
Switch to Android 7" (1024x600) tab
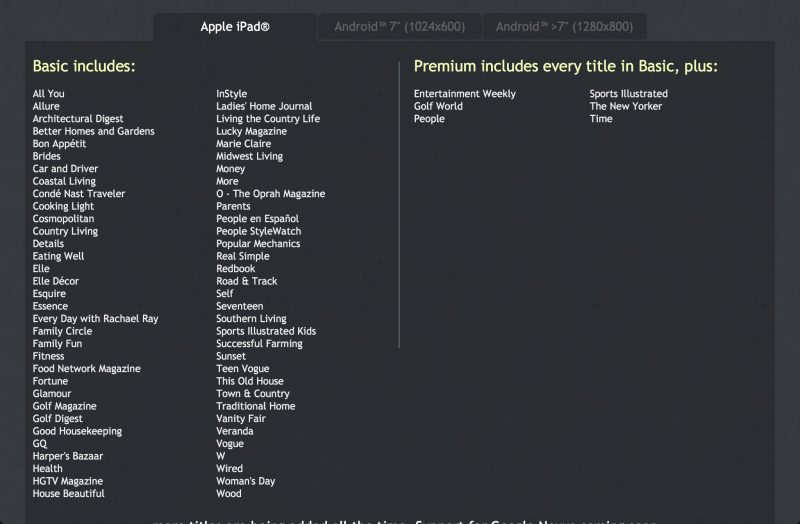[398, 27]
